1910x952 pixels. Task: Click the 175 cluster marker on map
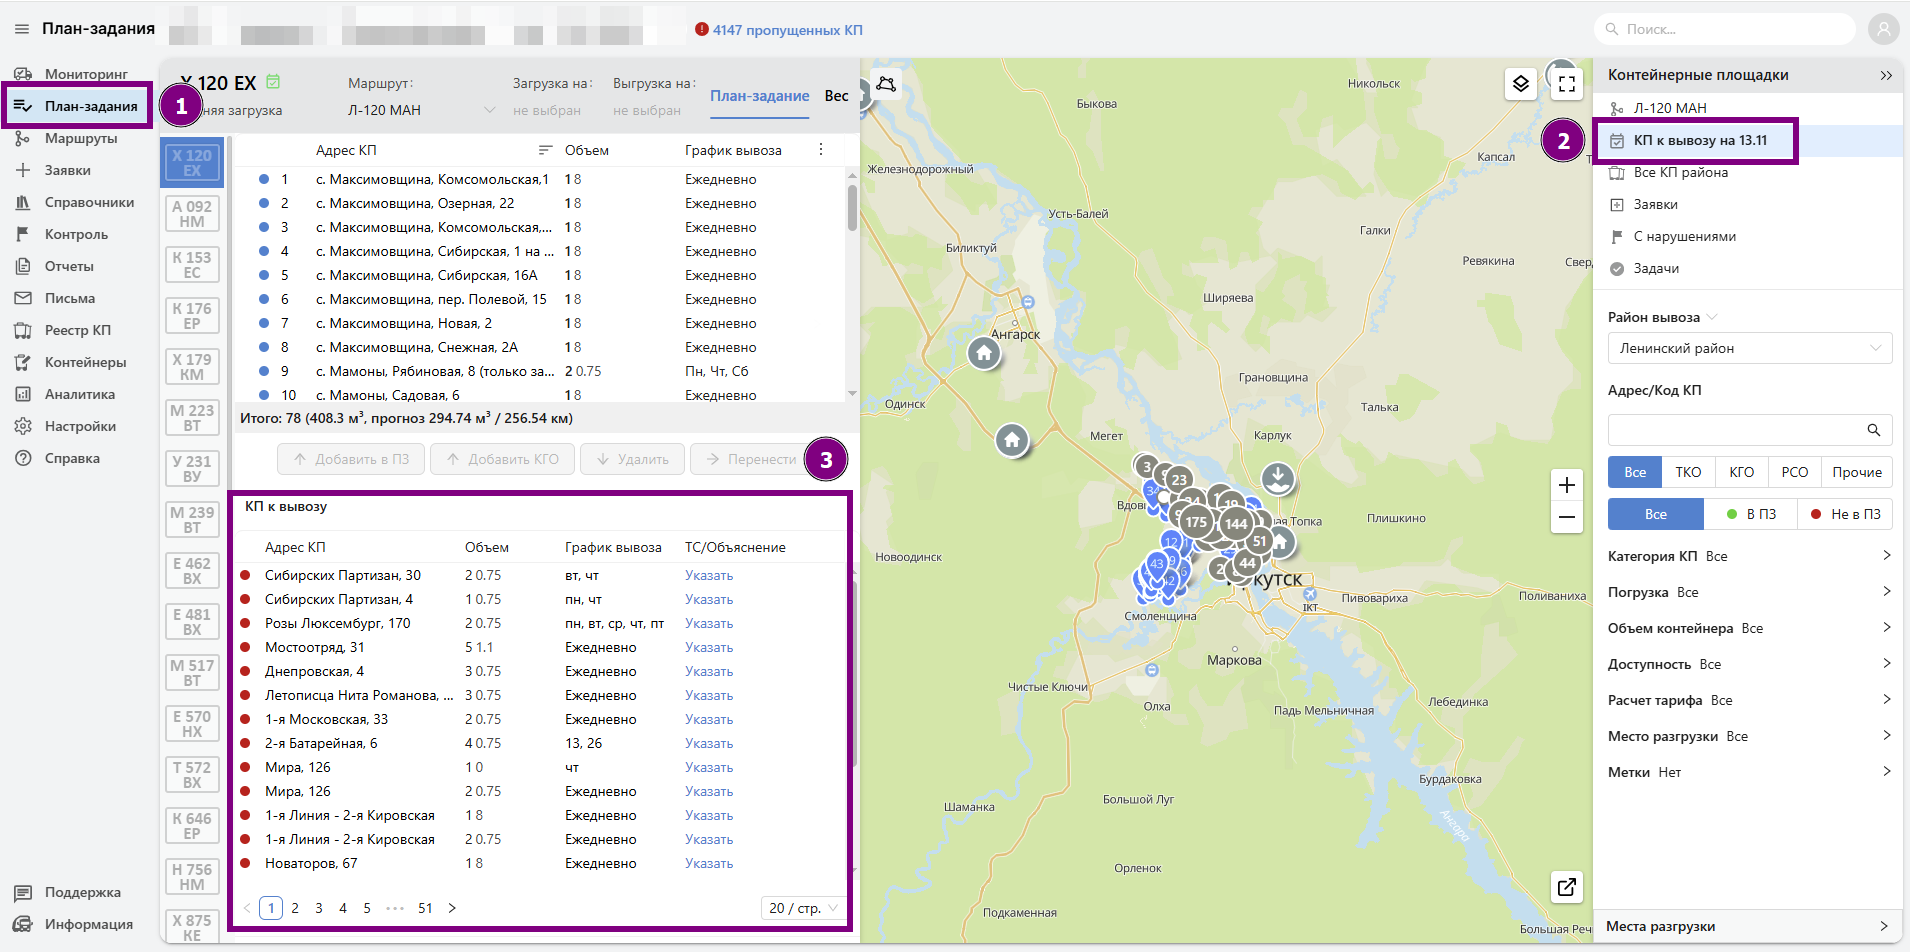click(1196, 522)
